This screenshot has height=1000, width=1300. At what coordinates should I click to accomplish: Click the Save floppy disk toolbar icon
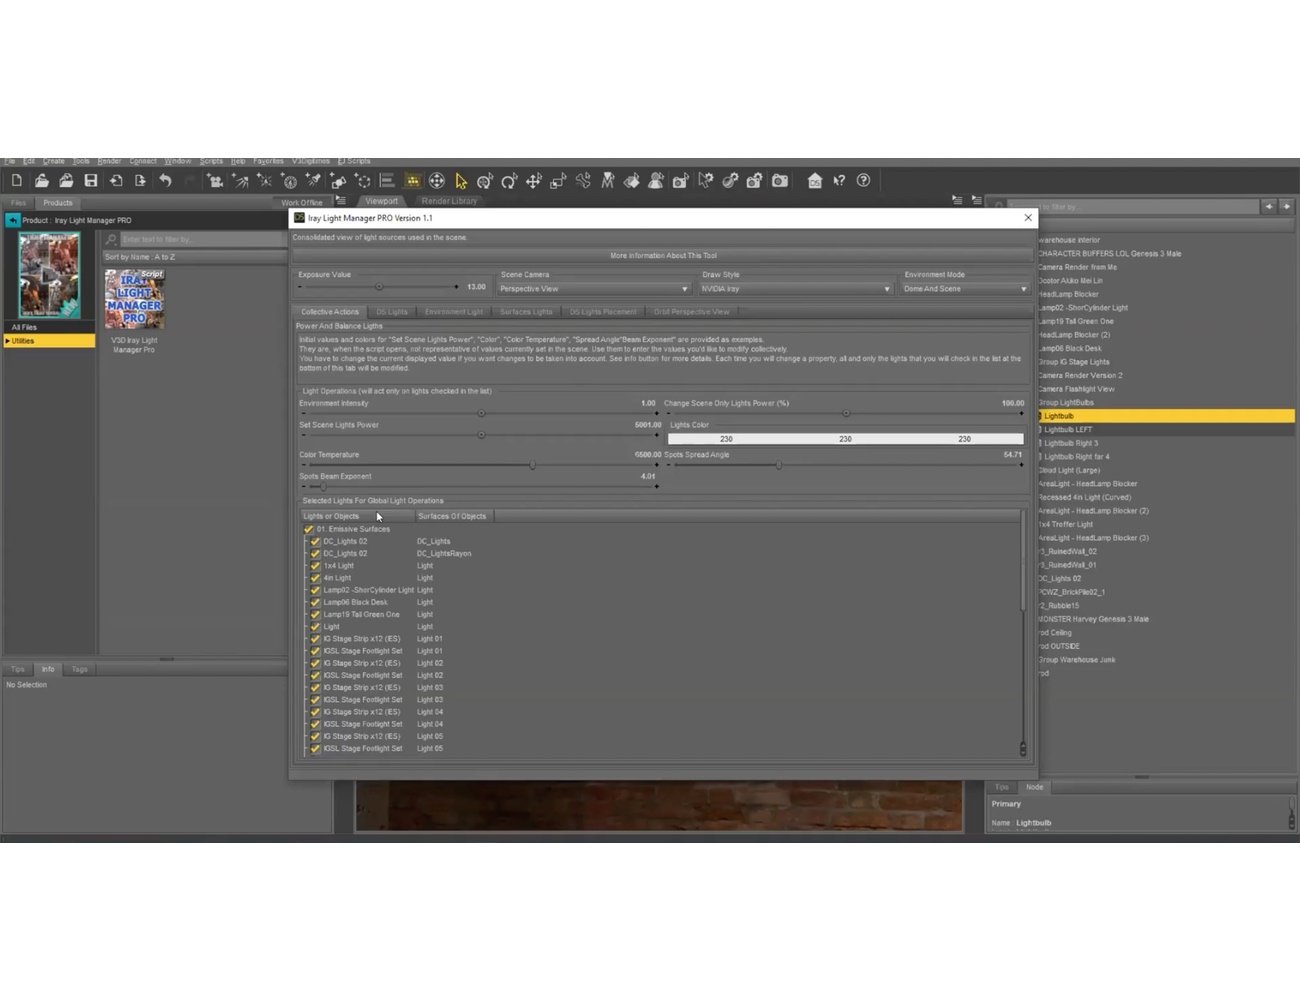(91, 181)
